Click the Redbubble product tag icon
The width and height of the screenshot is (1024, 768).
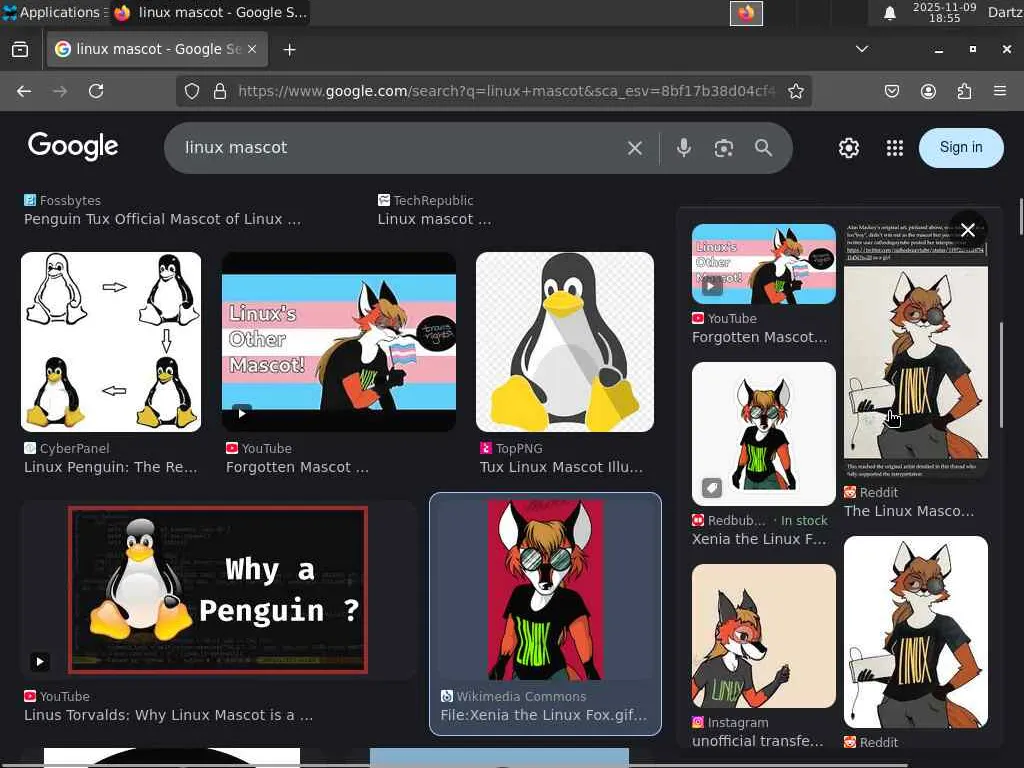point(712,487)
